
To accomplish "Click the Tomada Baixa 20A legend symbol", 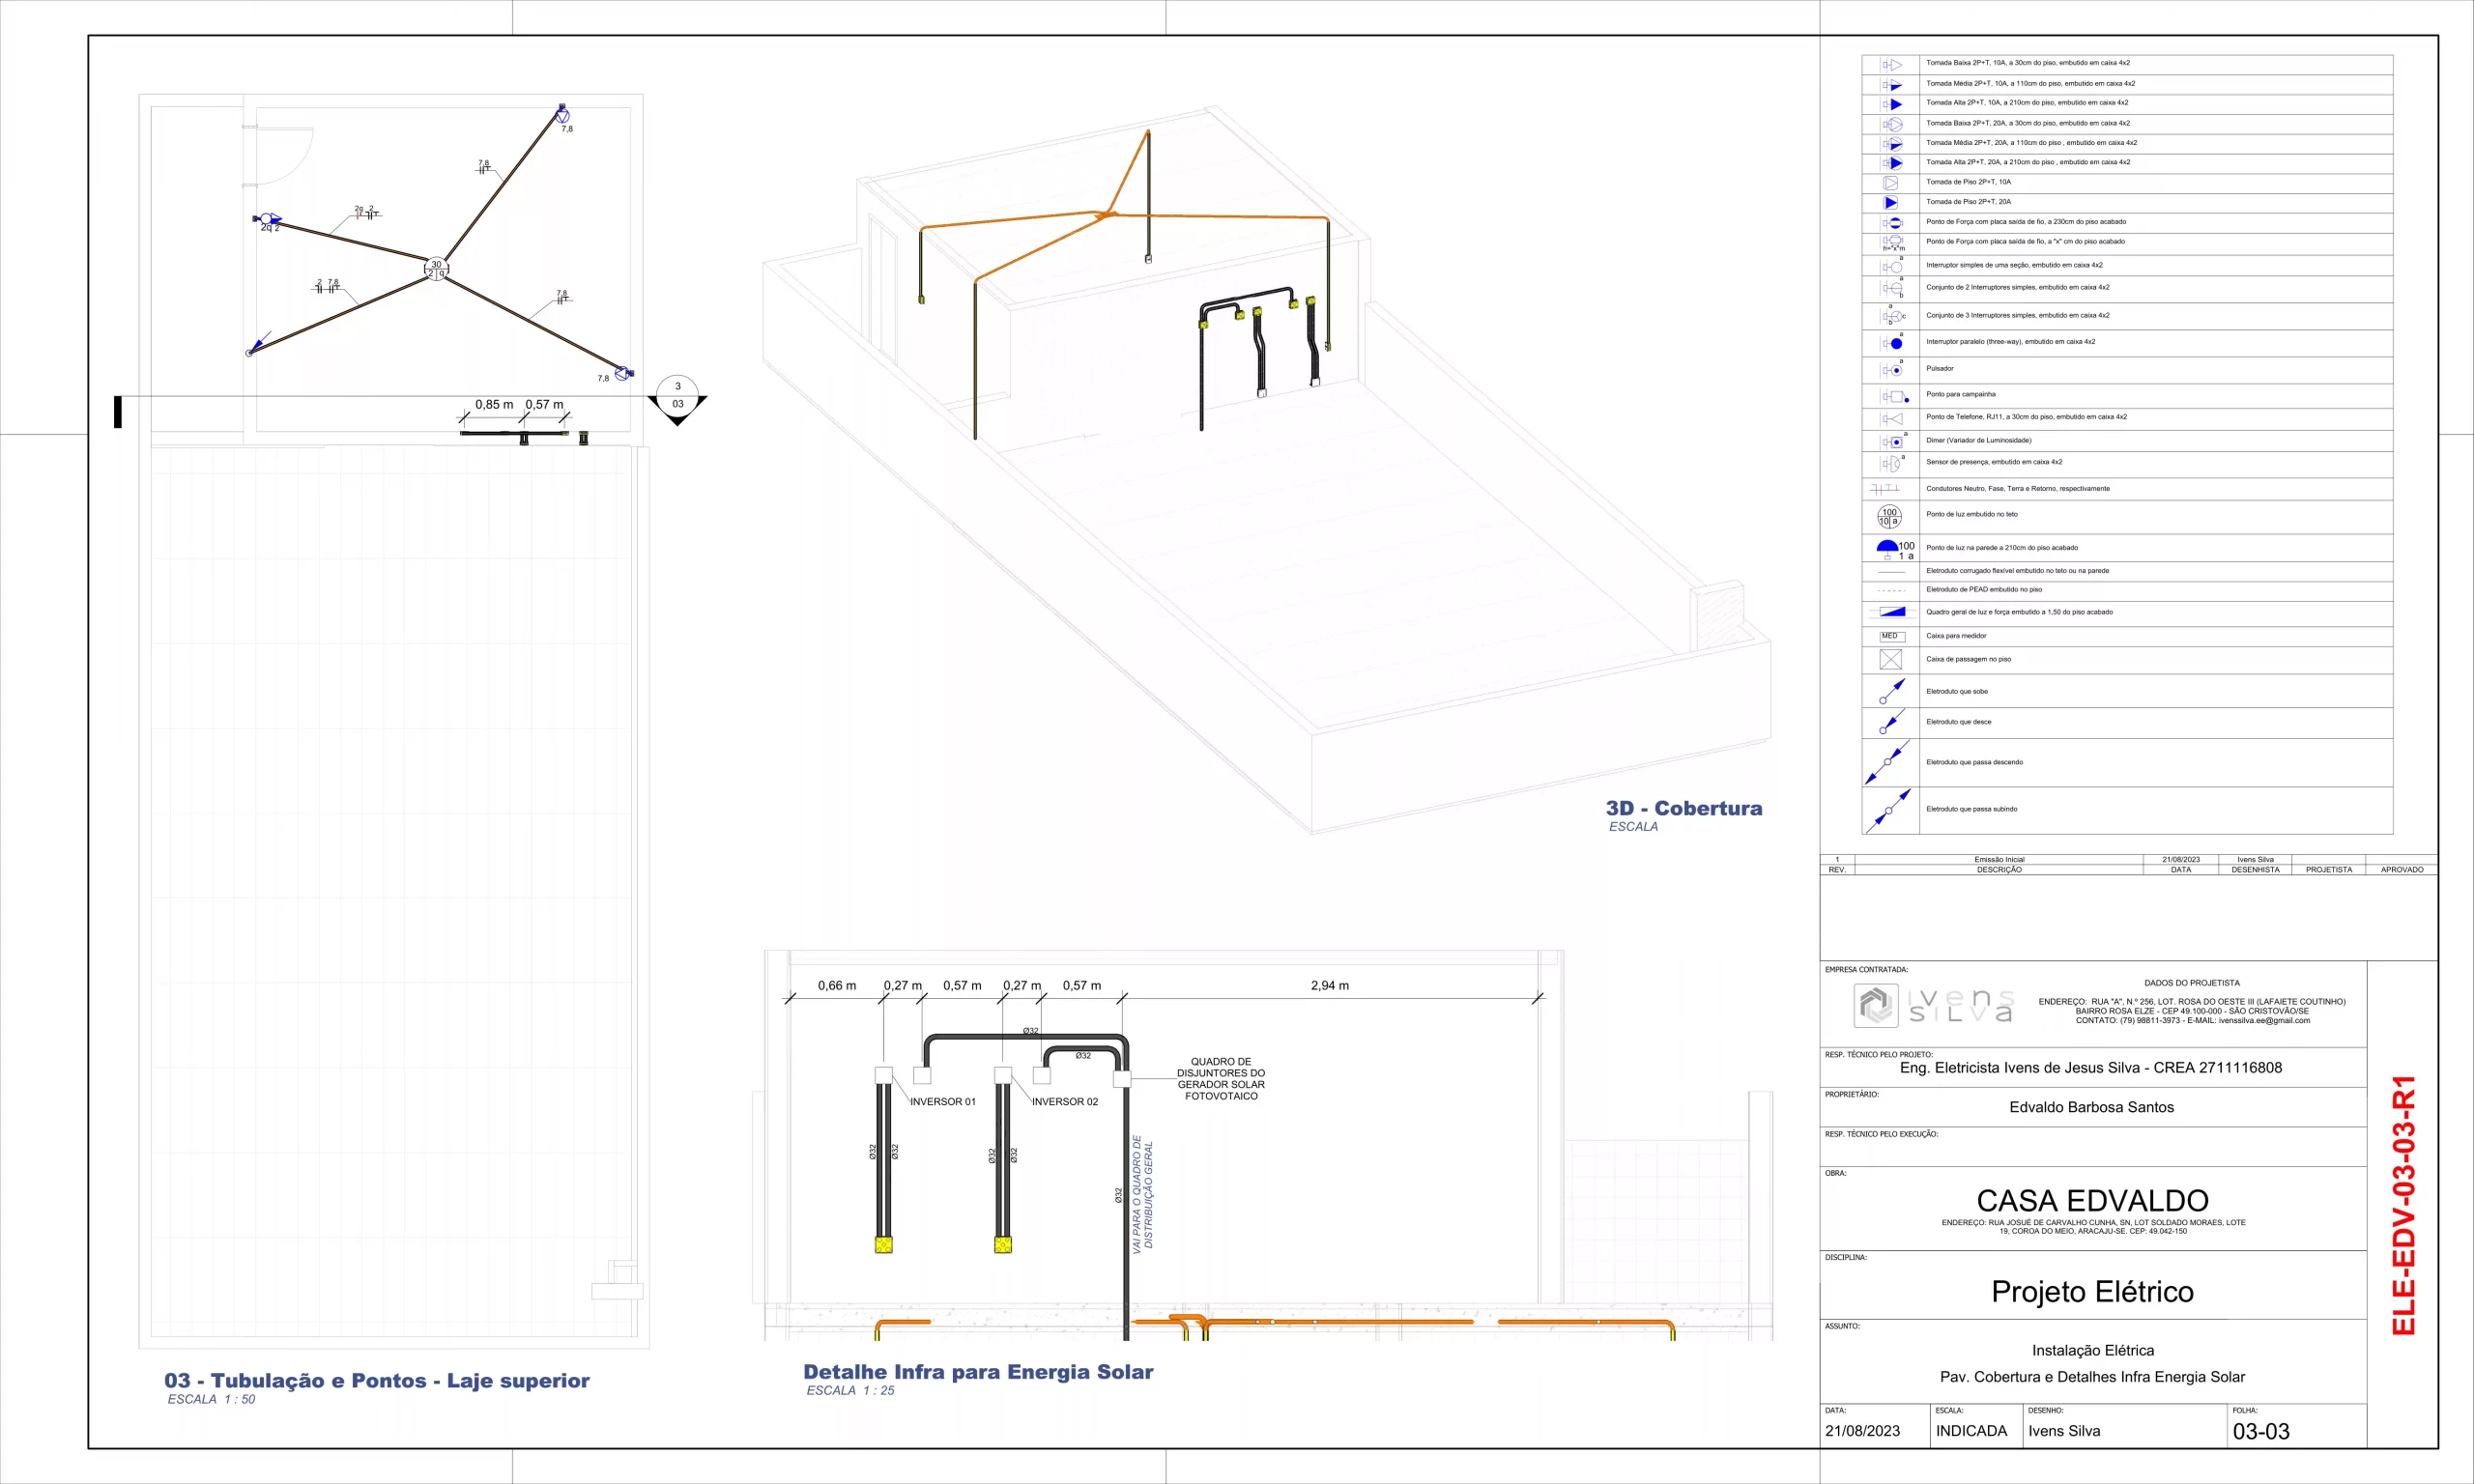I will click(1891, 124).
